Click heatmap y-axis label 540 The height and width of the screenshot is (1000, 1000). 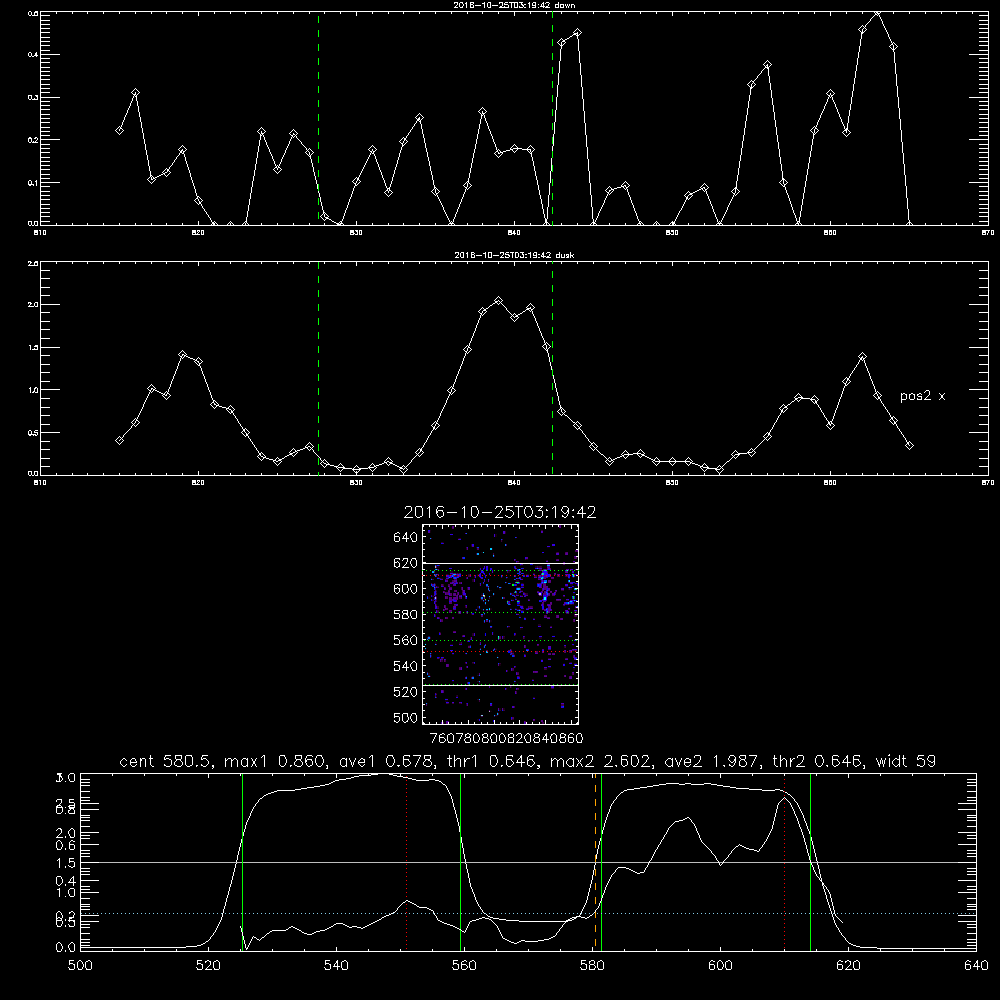[406, 666]
